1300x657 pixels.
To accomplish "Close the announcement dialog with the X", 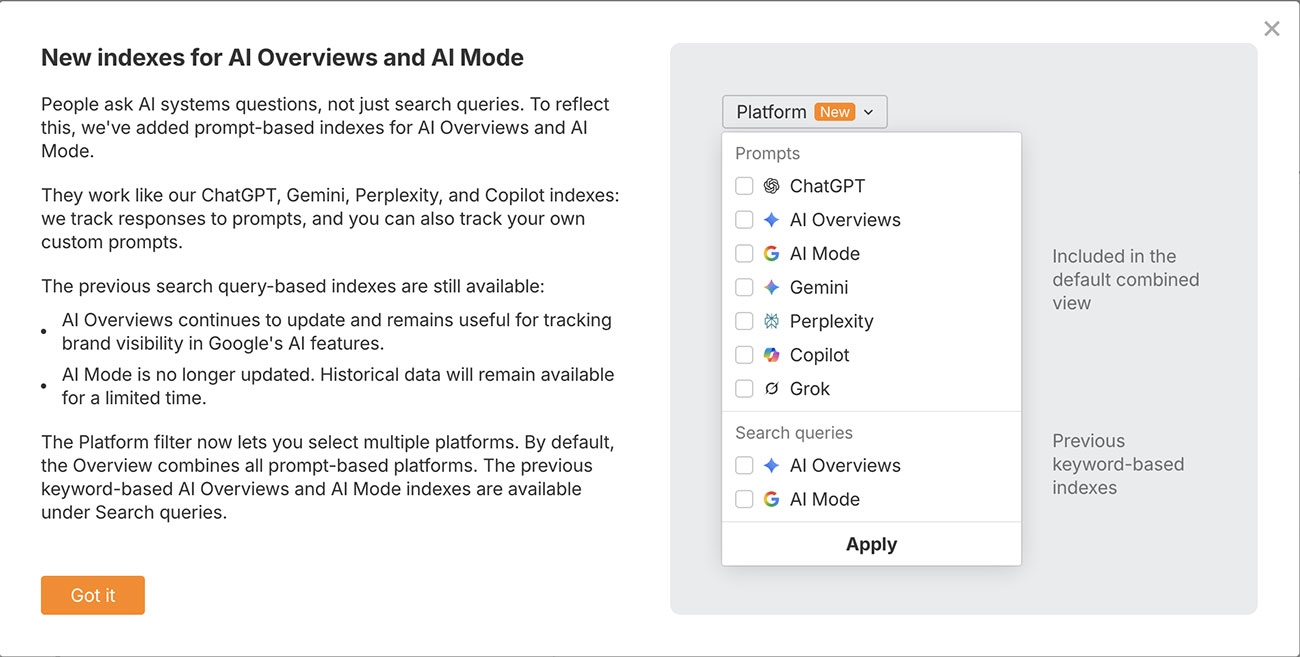I will pyautogui.click(x=1272, y=29).
